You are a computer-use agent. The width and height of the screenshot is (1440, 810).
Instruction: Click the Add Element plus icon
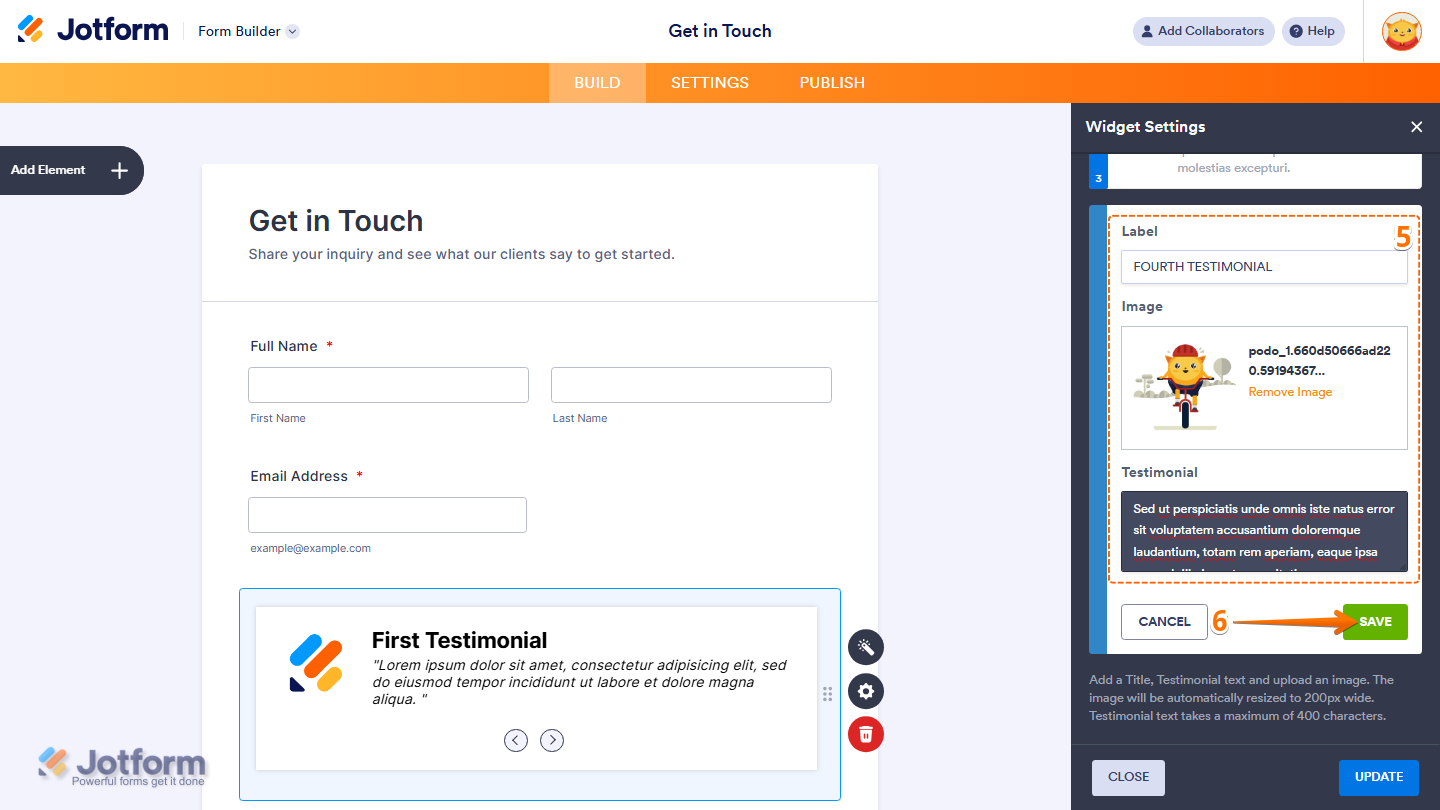pos(118,170)
